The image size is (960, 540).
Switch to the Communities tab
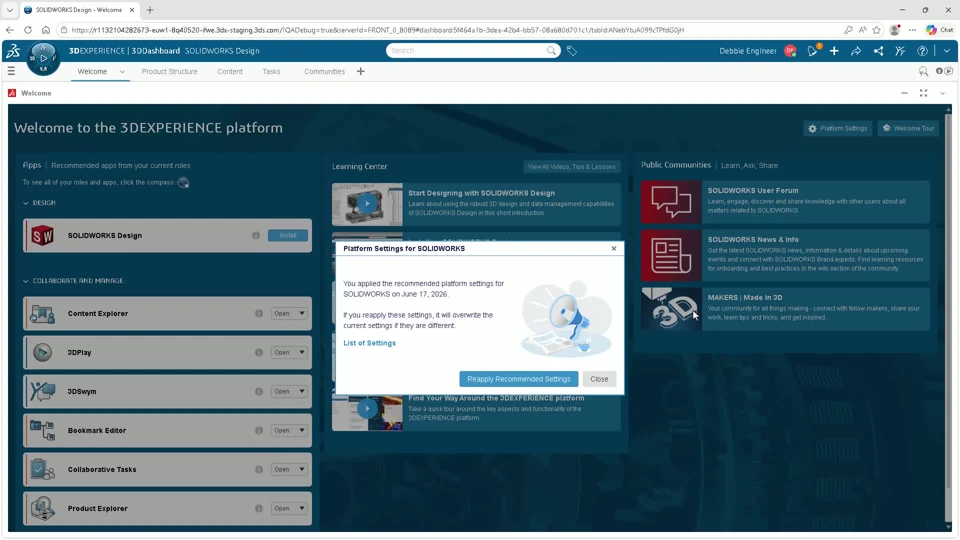point(324,72)
